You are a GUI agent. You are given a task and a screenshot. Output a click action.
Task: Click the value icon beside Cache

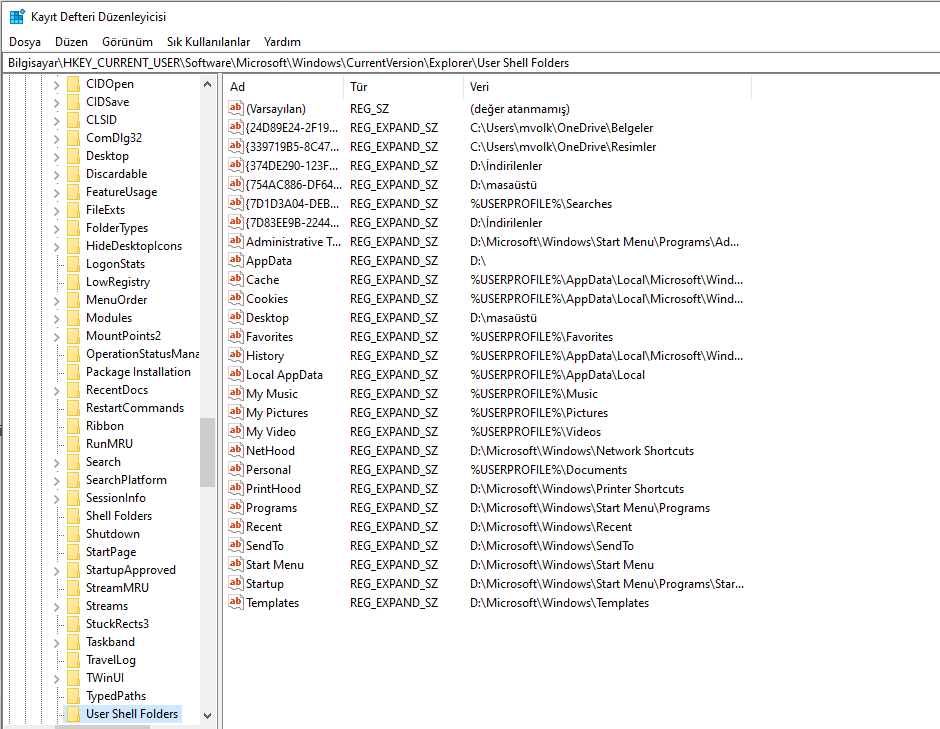click(236, 279)
